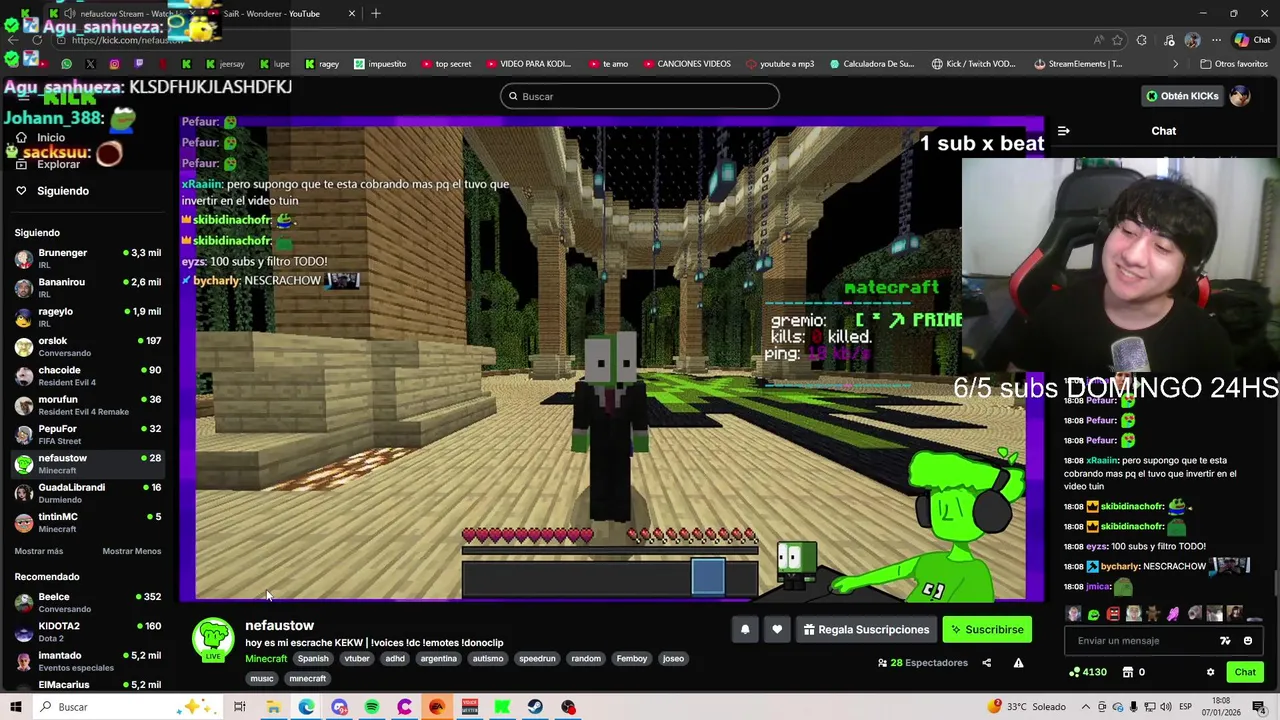Click Regala Suscripciones button

[x=866, y=630]
